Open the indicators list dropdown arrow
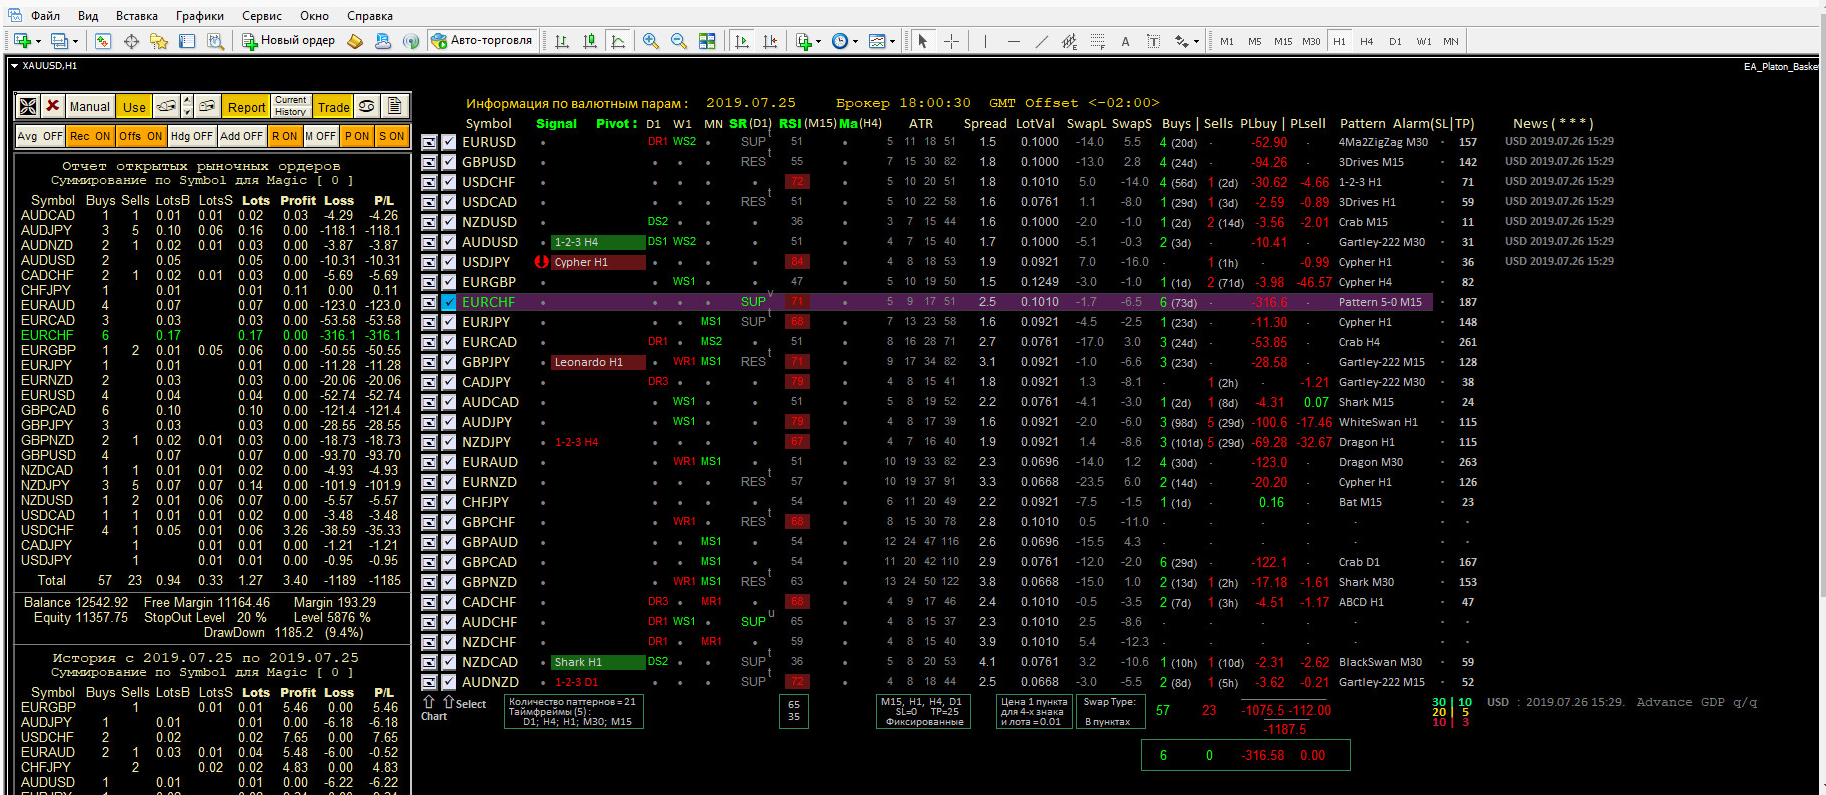The width and height of the screenshot is (1826, 795). click(x=818, y=42)
